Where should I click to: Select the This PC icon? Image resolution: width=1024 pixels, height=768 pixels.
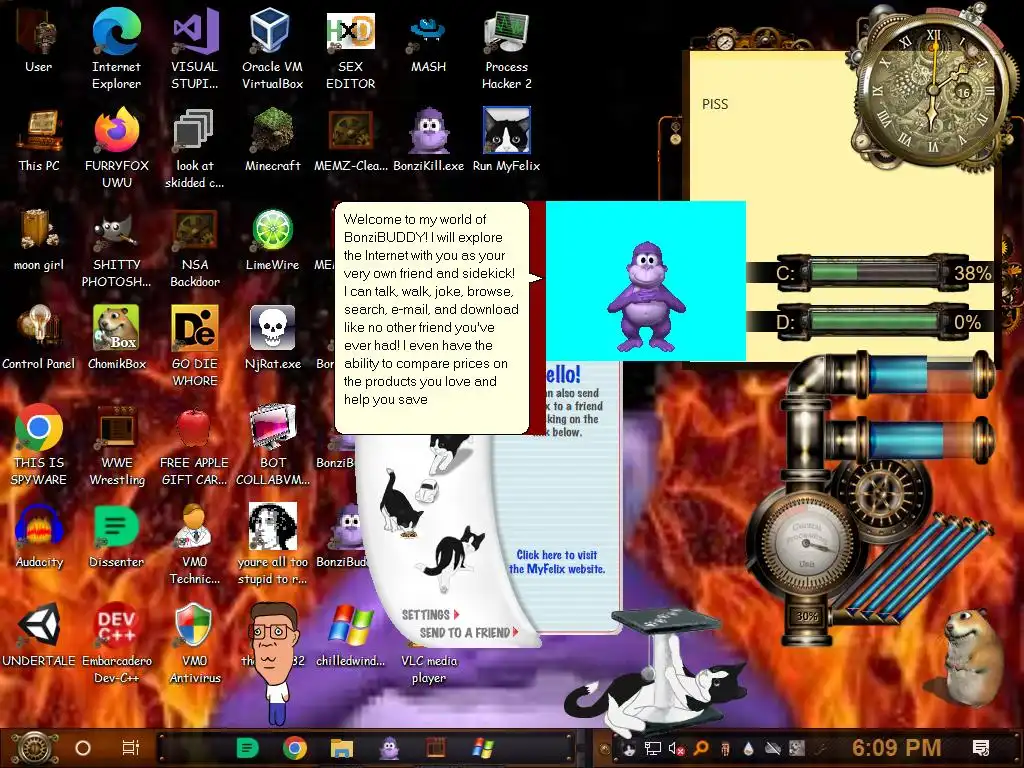tap(39, 140)
